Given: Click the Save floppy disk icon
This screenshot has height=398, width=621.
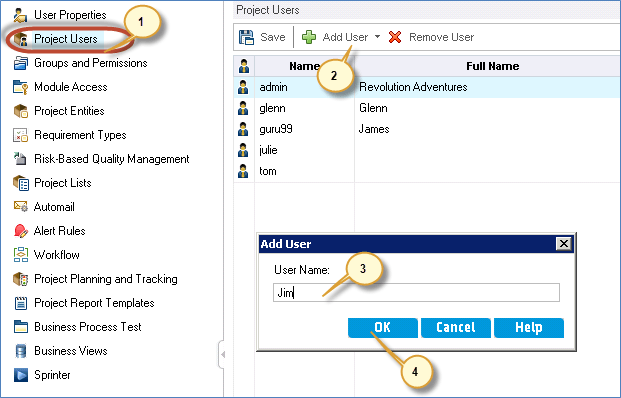Looking at the screenshot, I should (246, 37).
